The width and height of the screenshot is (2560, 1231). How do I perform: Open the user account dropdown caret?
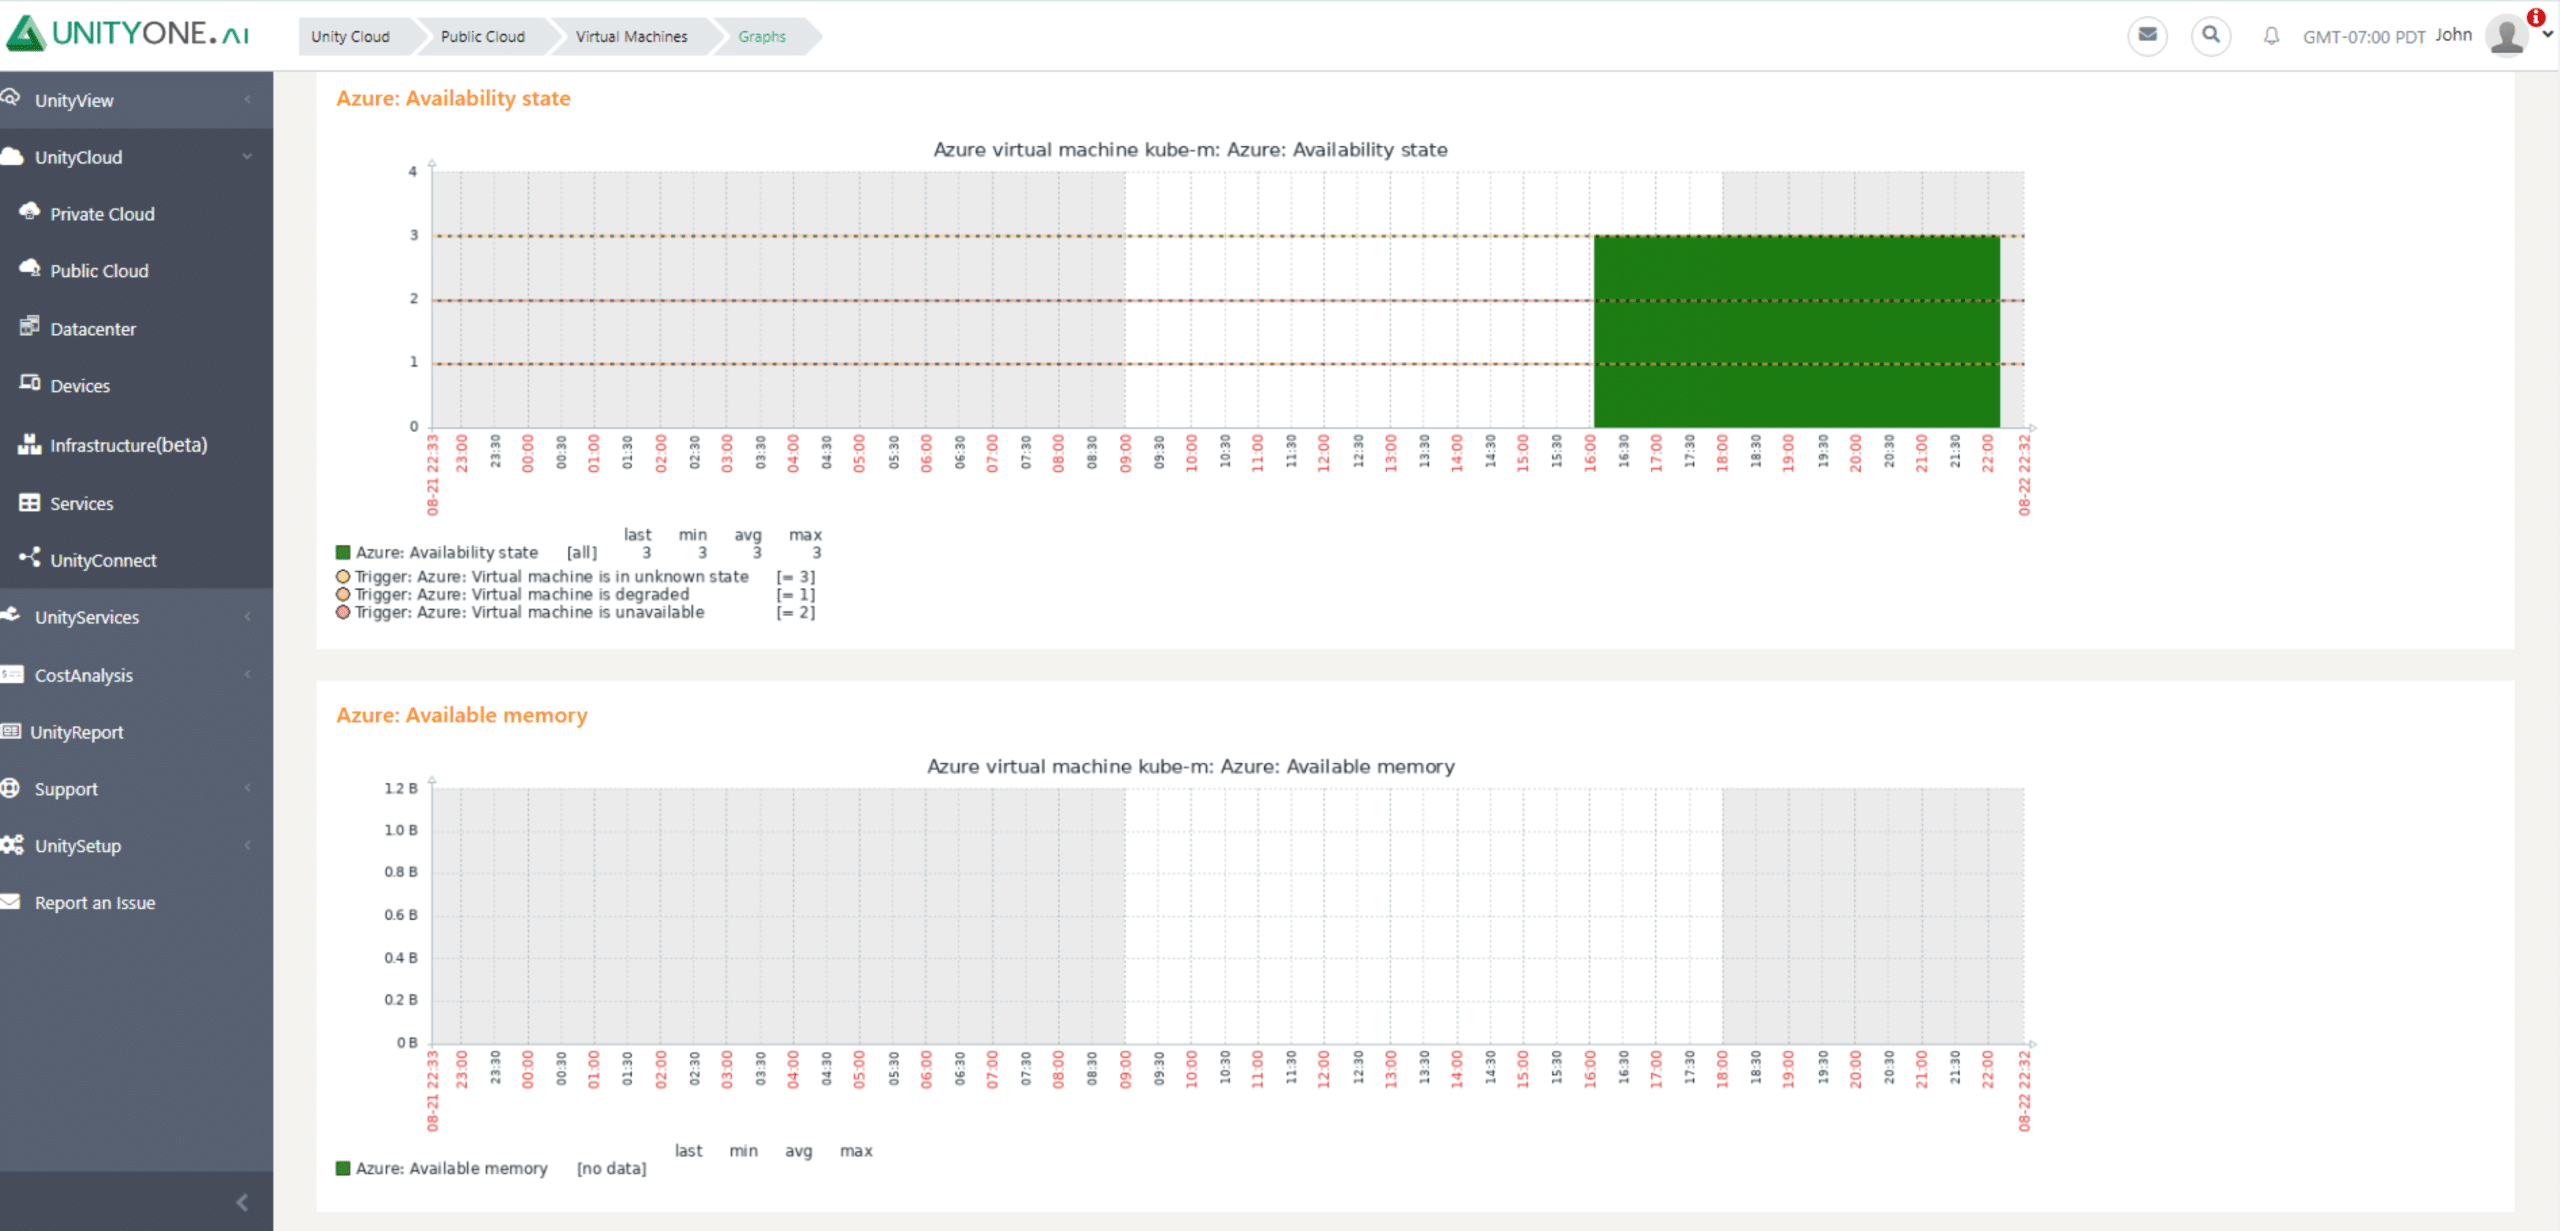point(2547,34)
